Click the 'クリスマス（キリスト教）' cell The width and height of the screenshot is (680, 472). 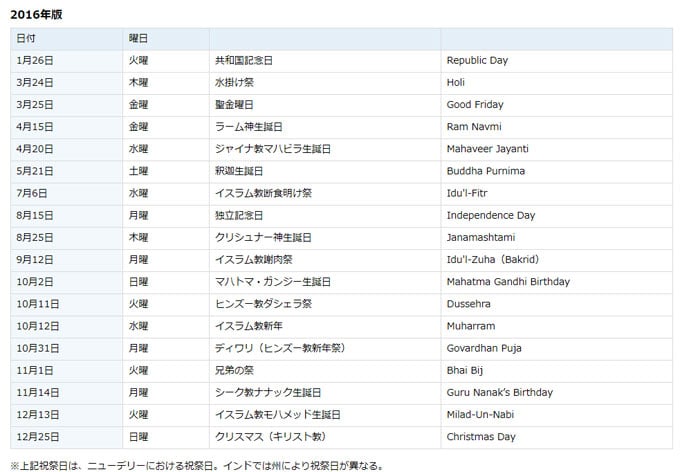325,437
